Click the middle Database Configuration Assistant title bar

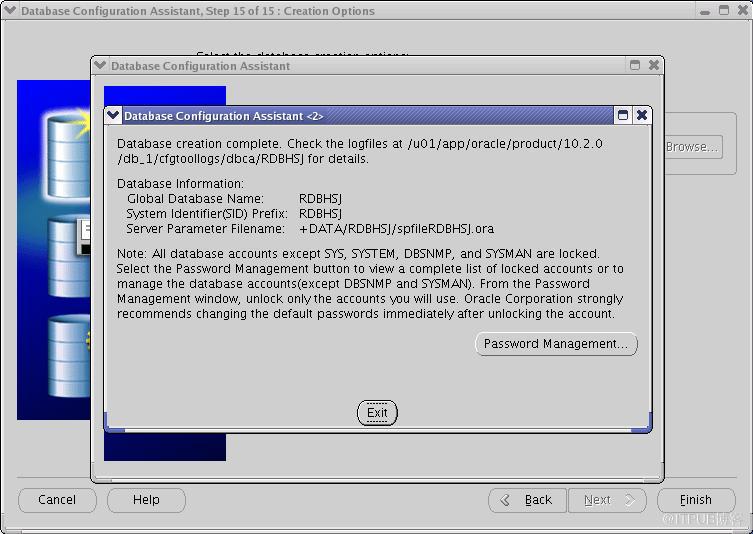pos(367,66)
